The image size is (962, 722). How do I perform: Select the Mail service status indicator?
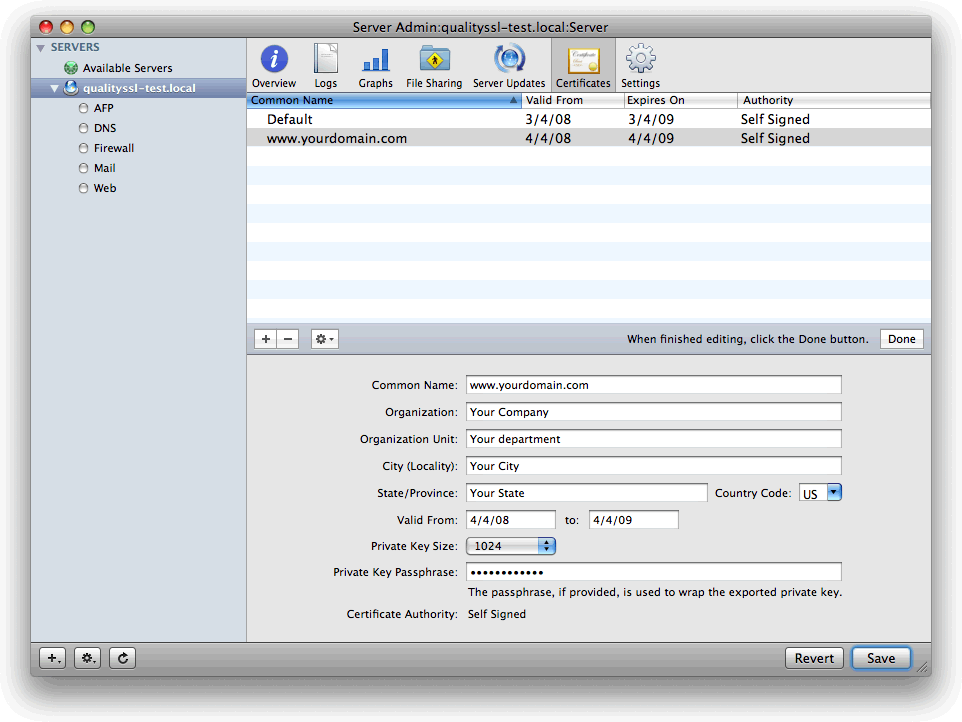83,168
